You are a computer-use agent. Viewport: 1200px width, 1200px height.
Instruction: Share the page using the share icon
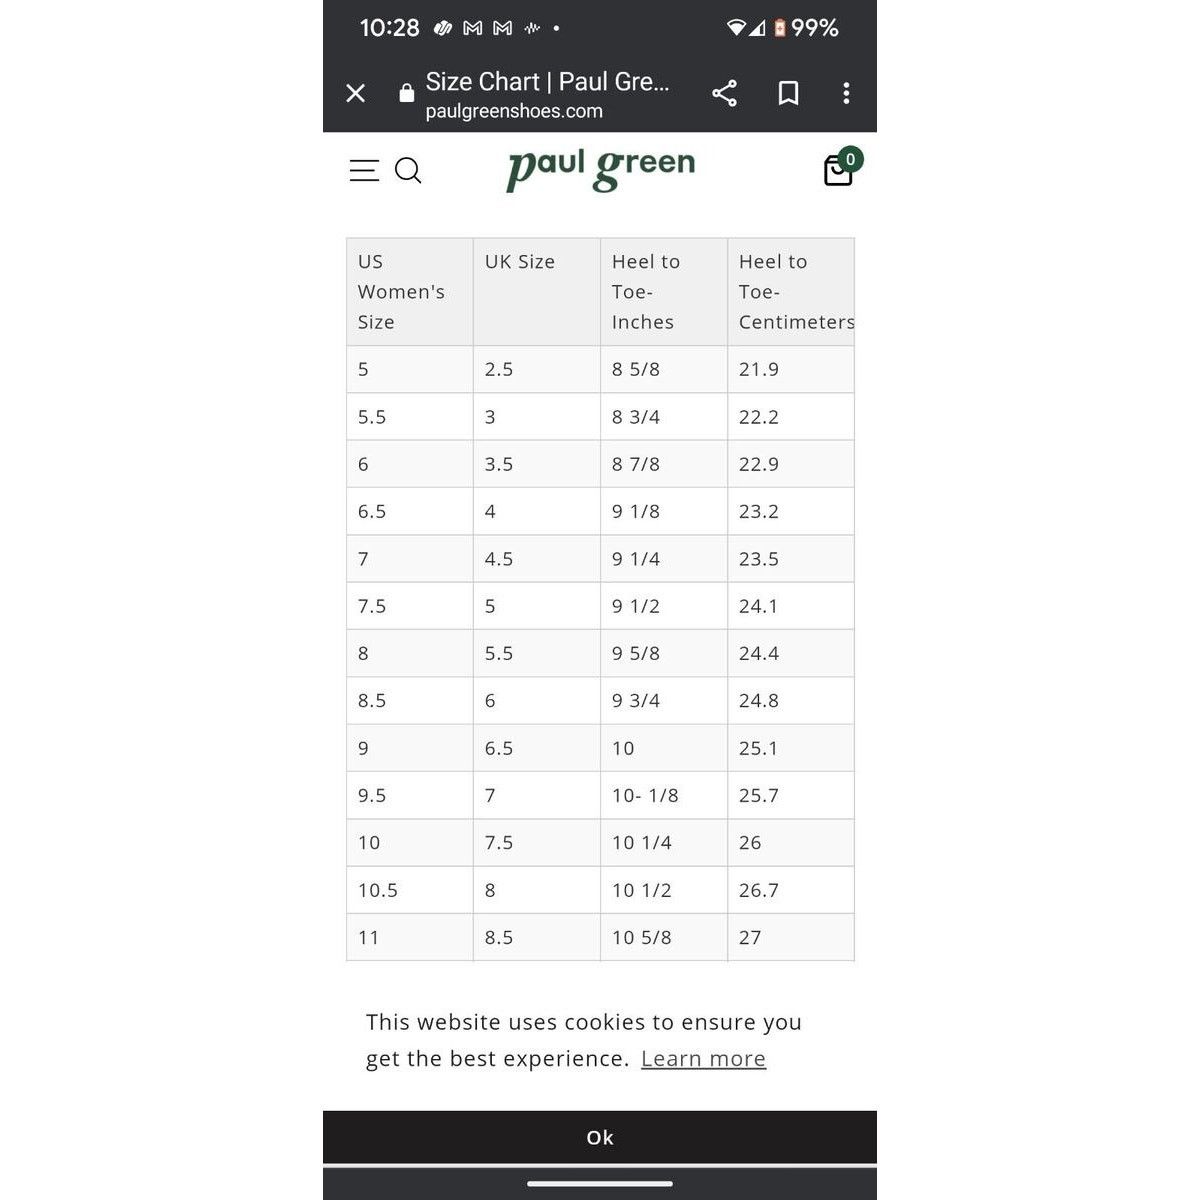[x=724, y=93]
